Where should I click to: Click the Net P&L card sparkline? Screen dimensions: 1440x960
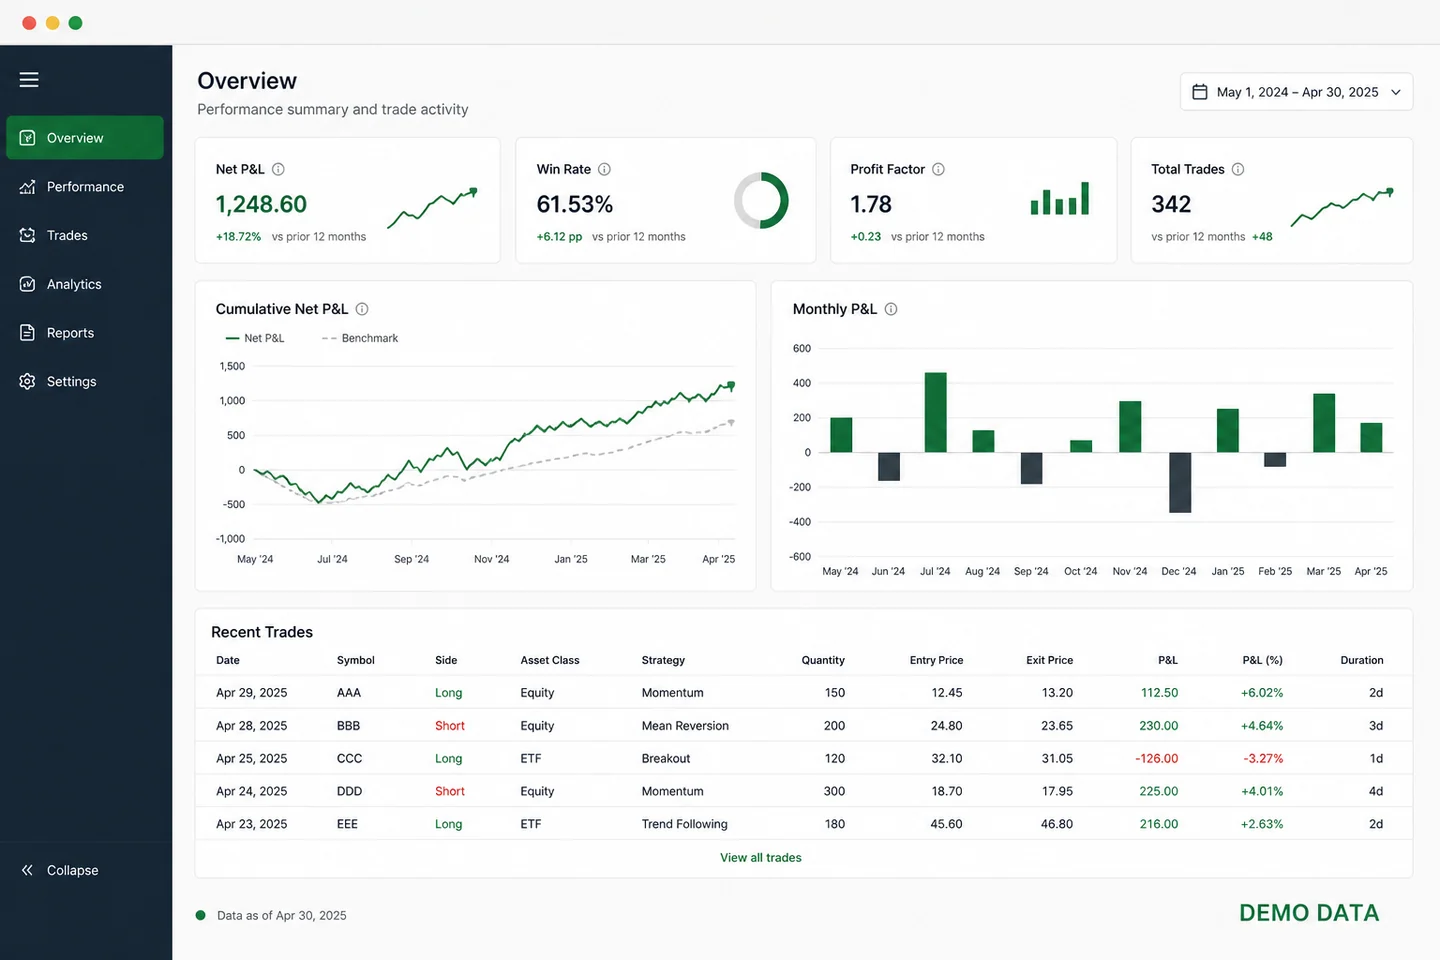click(x=432, y=207)
